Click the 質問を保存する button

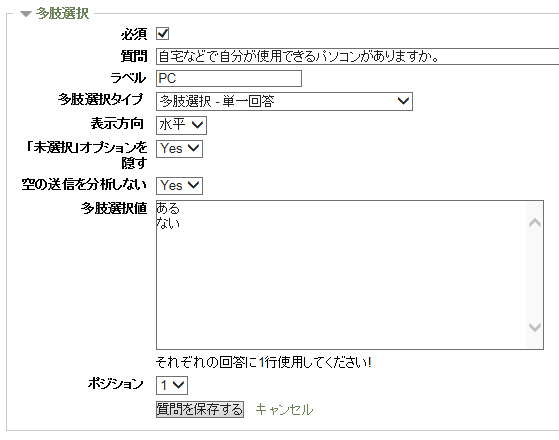(200, 409)
